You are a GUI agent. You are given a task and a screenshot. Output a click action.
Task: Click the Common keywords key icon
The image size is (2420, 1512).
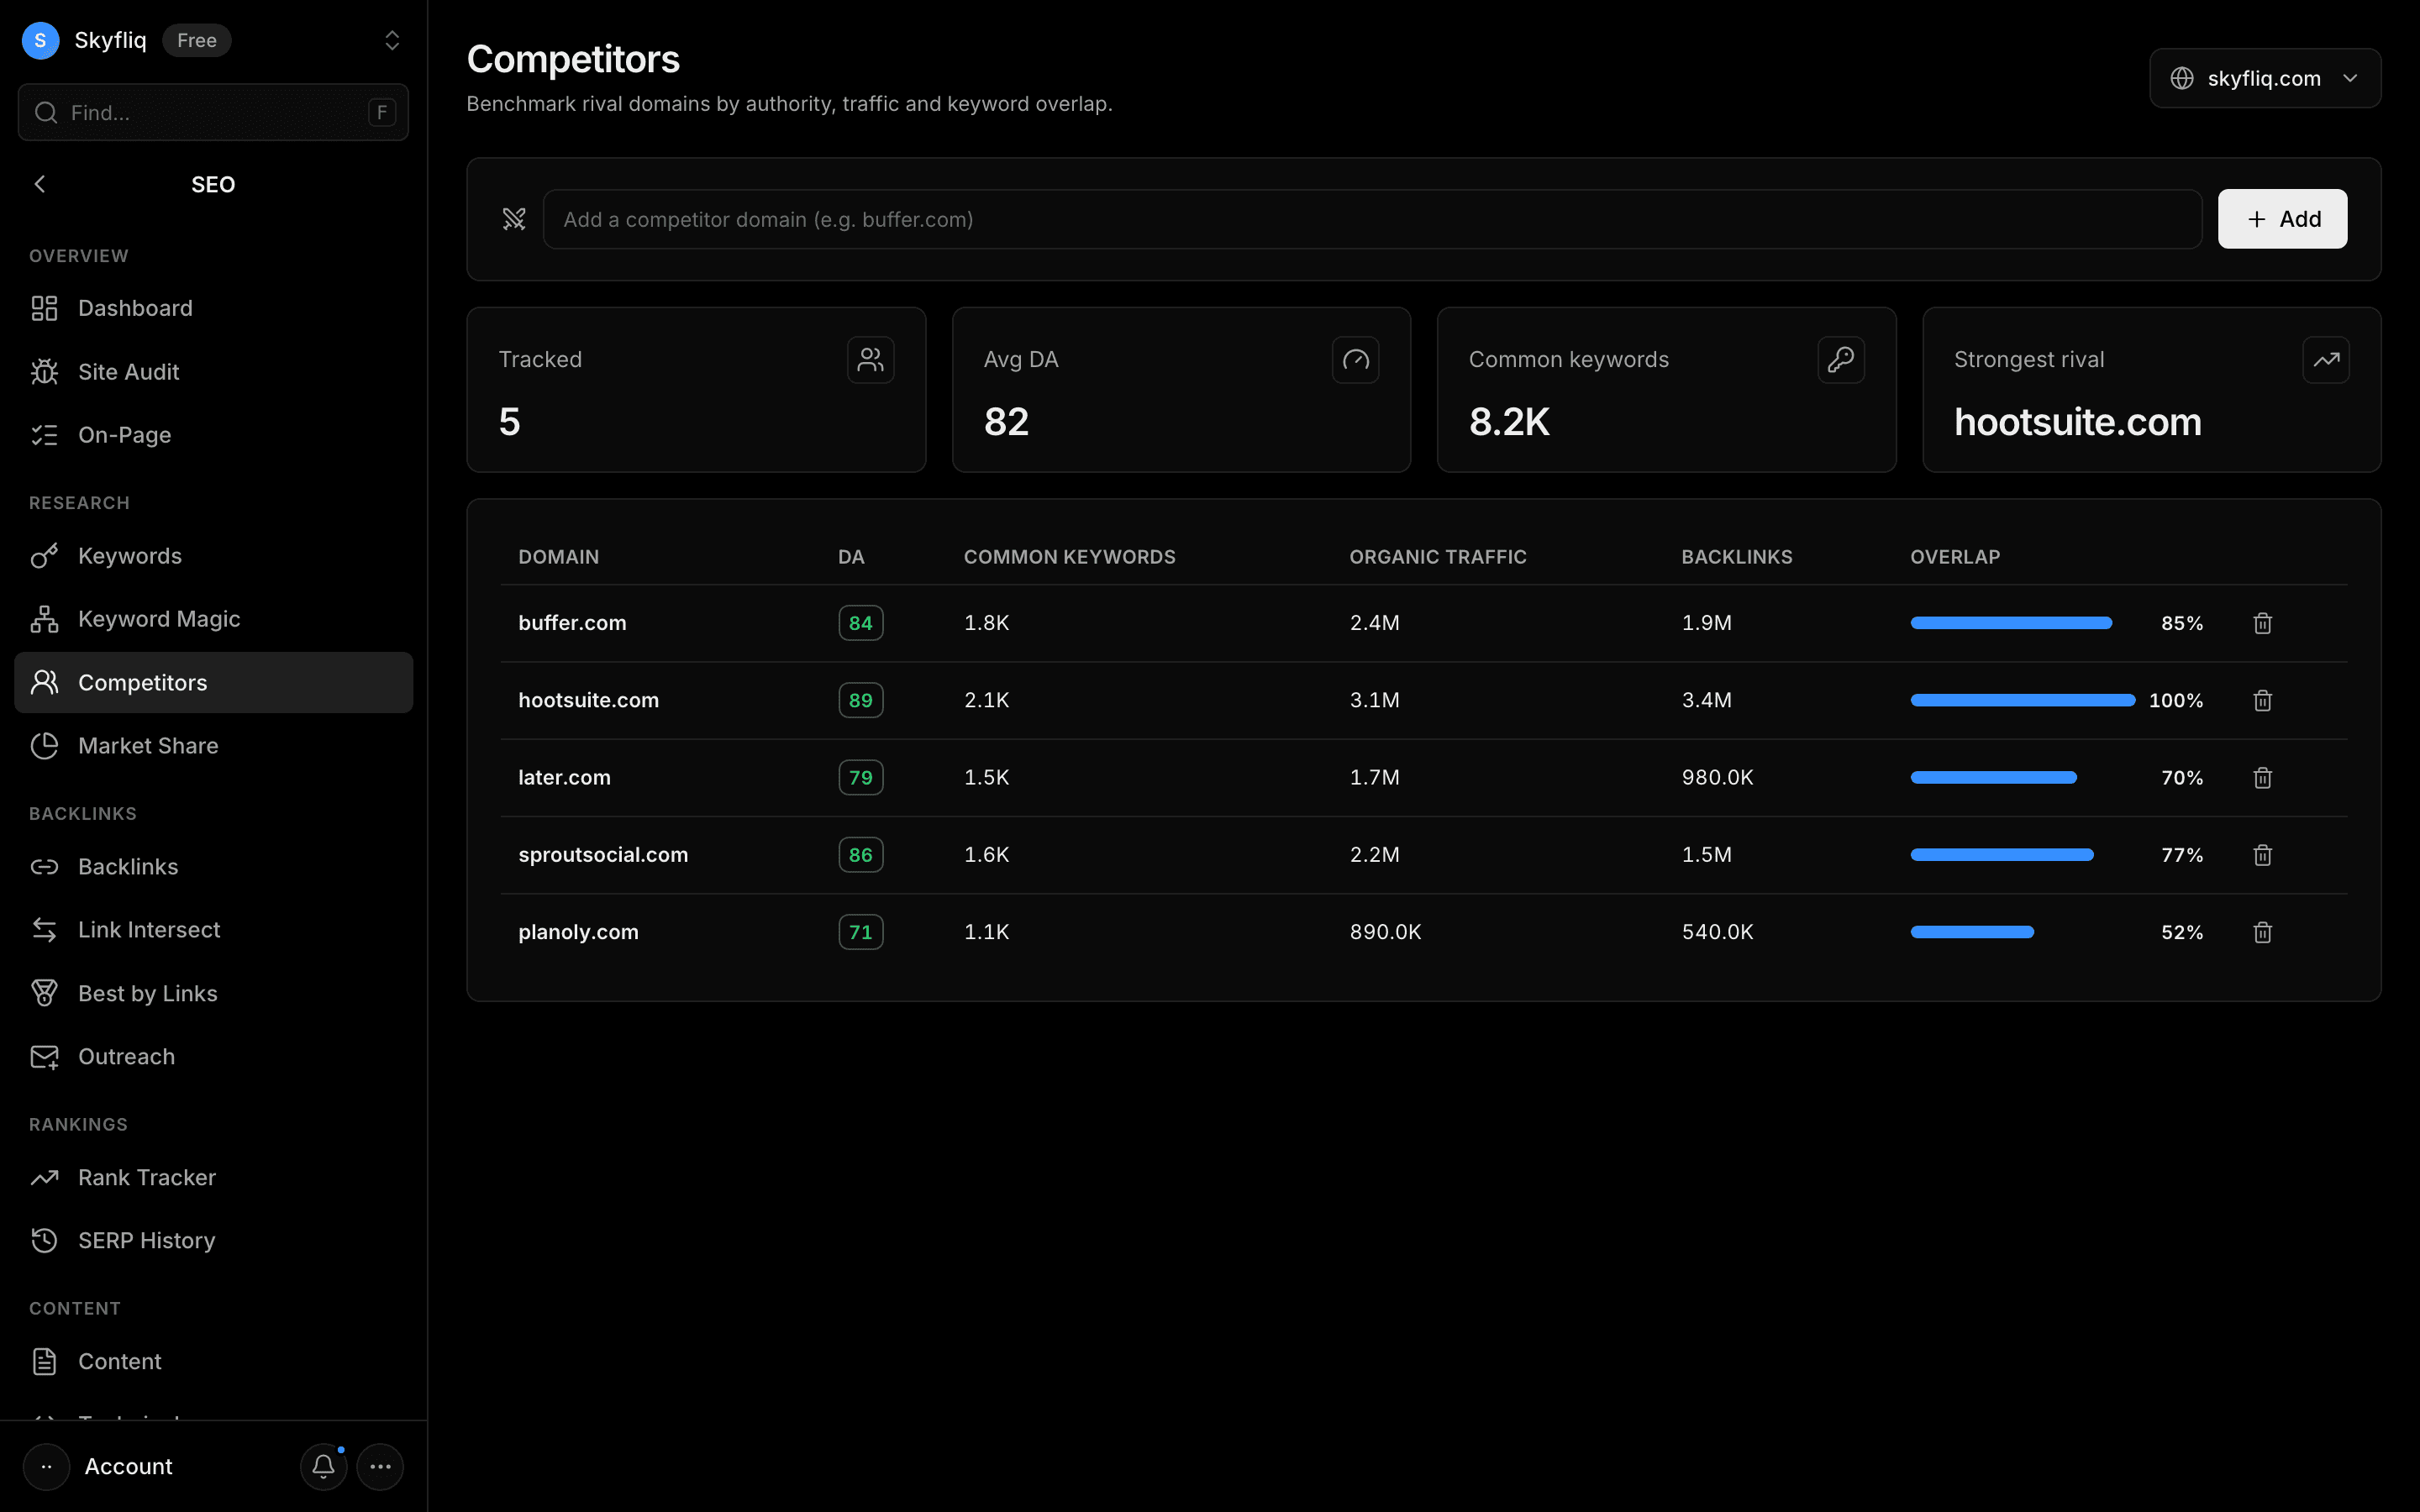pos(1840,360)
